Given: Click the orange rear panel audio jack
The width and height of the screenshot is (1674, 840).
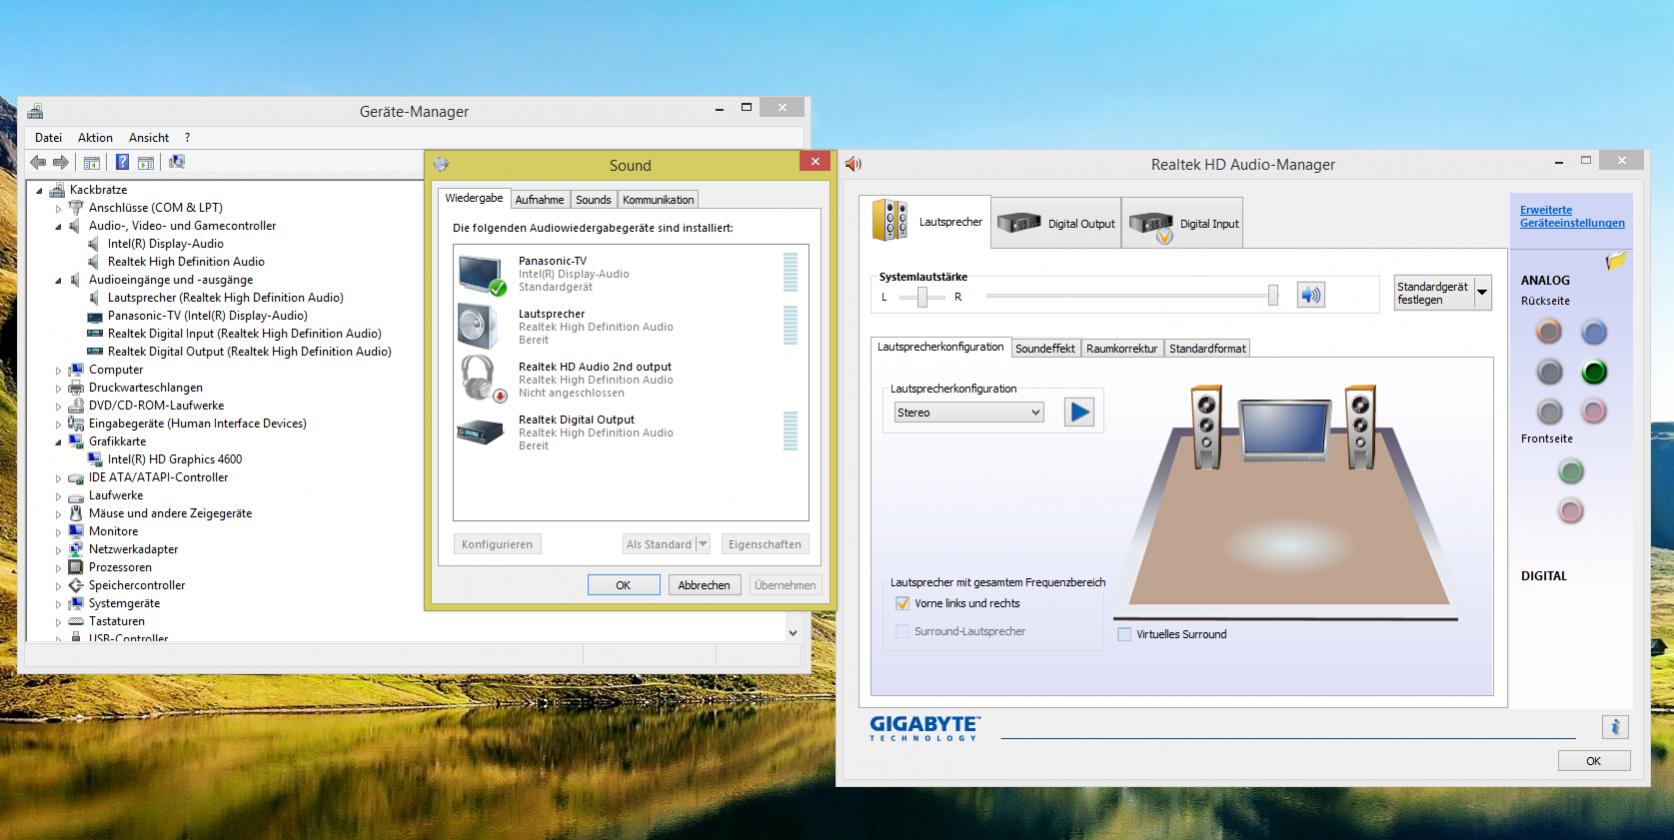Looking at the screenshot, I should 1549,331.
